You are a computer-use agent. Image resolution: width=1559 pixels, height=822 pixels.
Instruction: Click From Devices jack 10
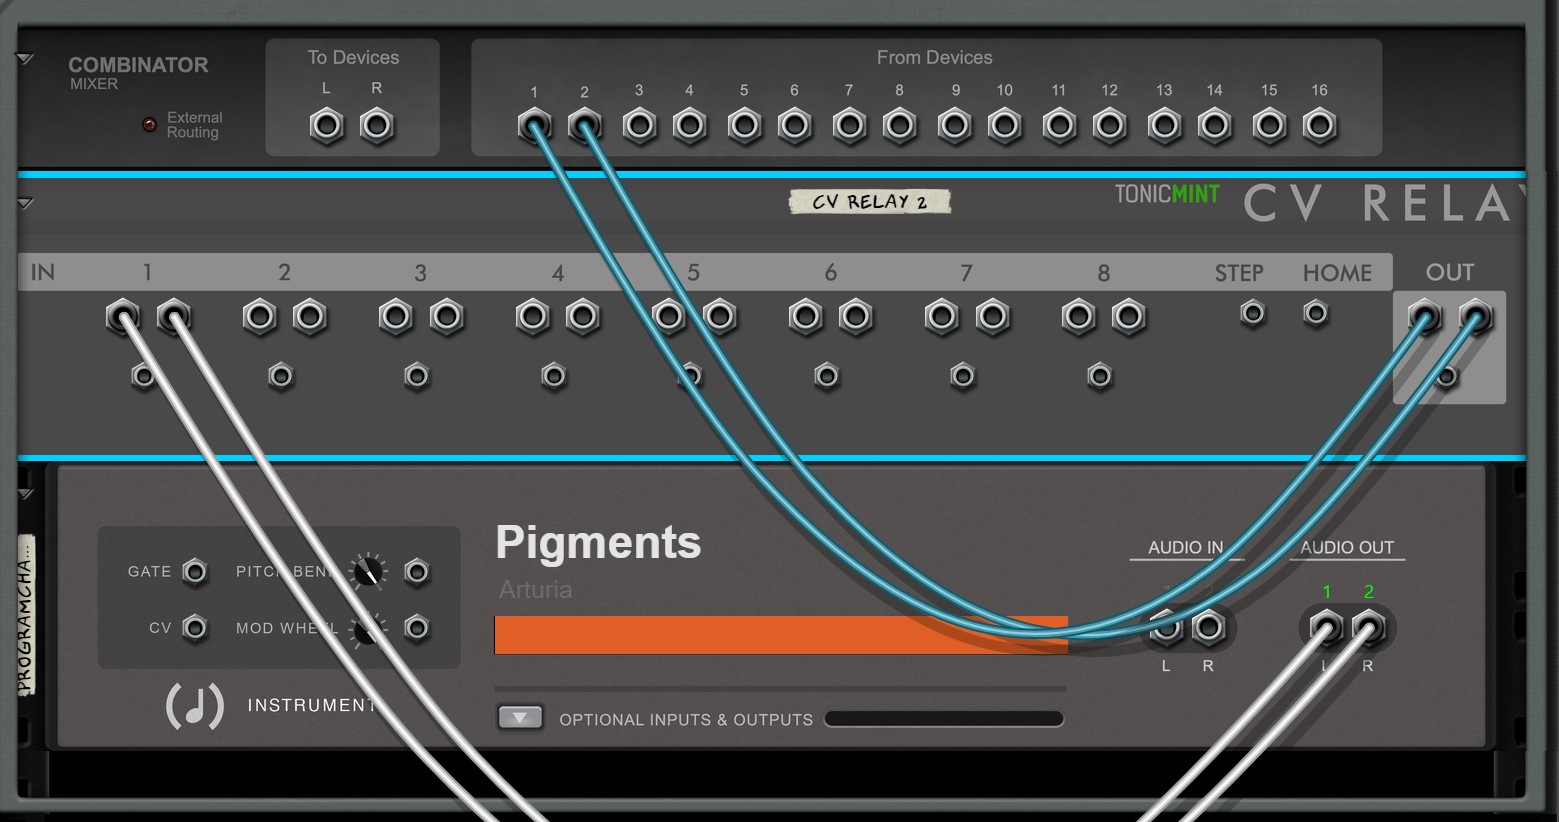tap(1005, 126)
